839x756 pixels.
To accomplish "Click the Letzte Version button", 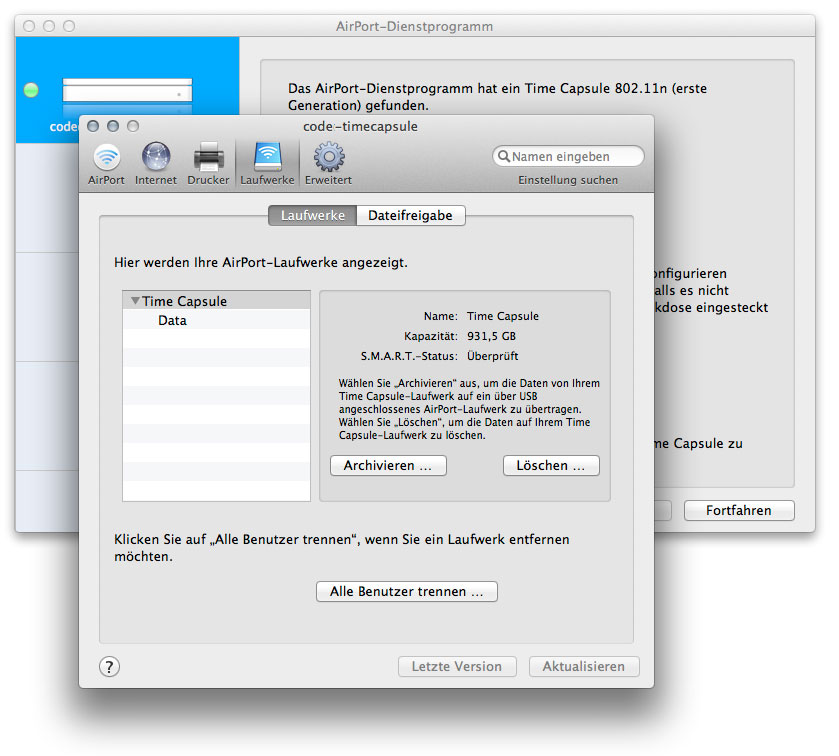I will 457,667.
